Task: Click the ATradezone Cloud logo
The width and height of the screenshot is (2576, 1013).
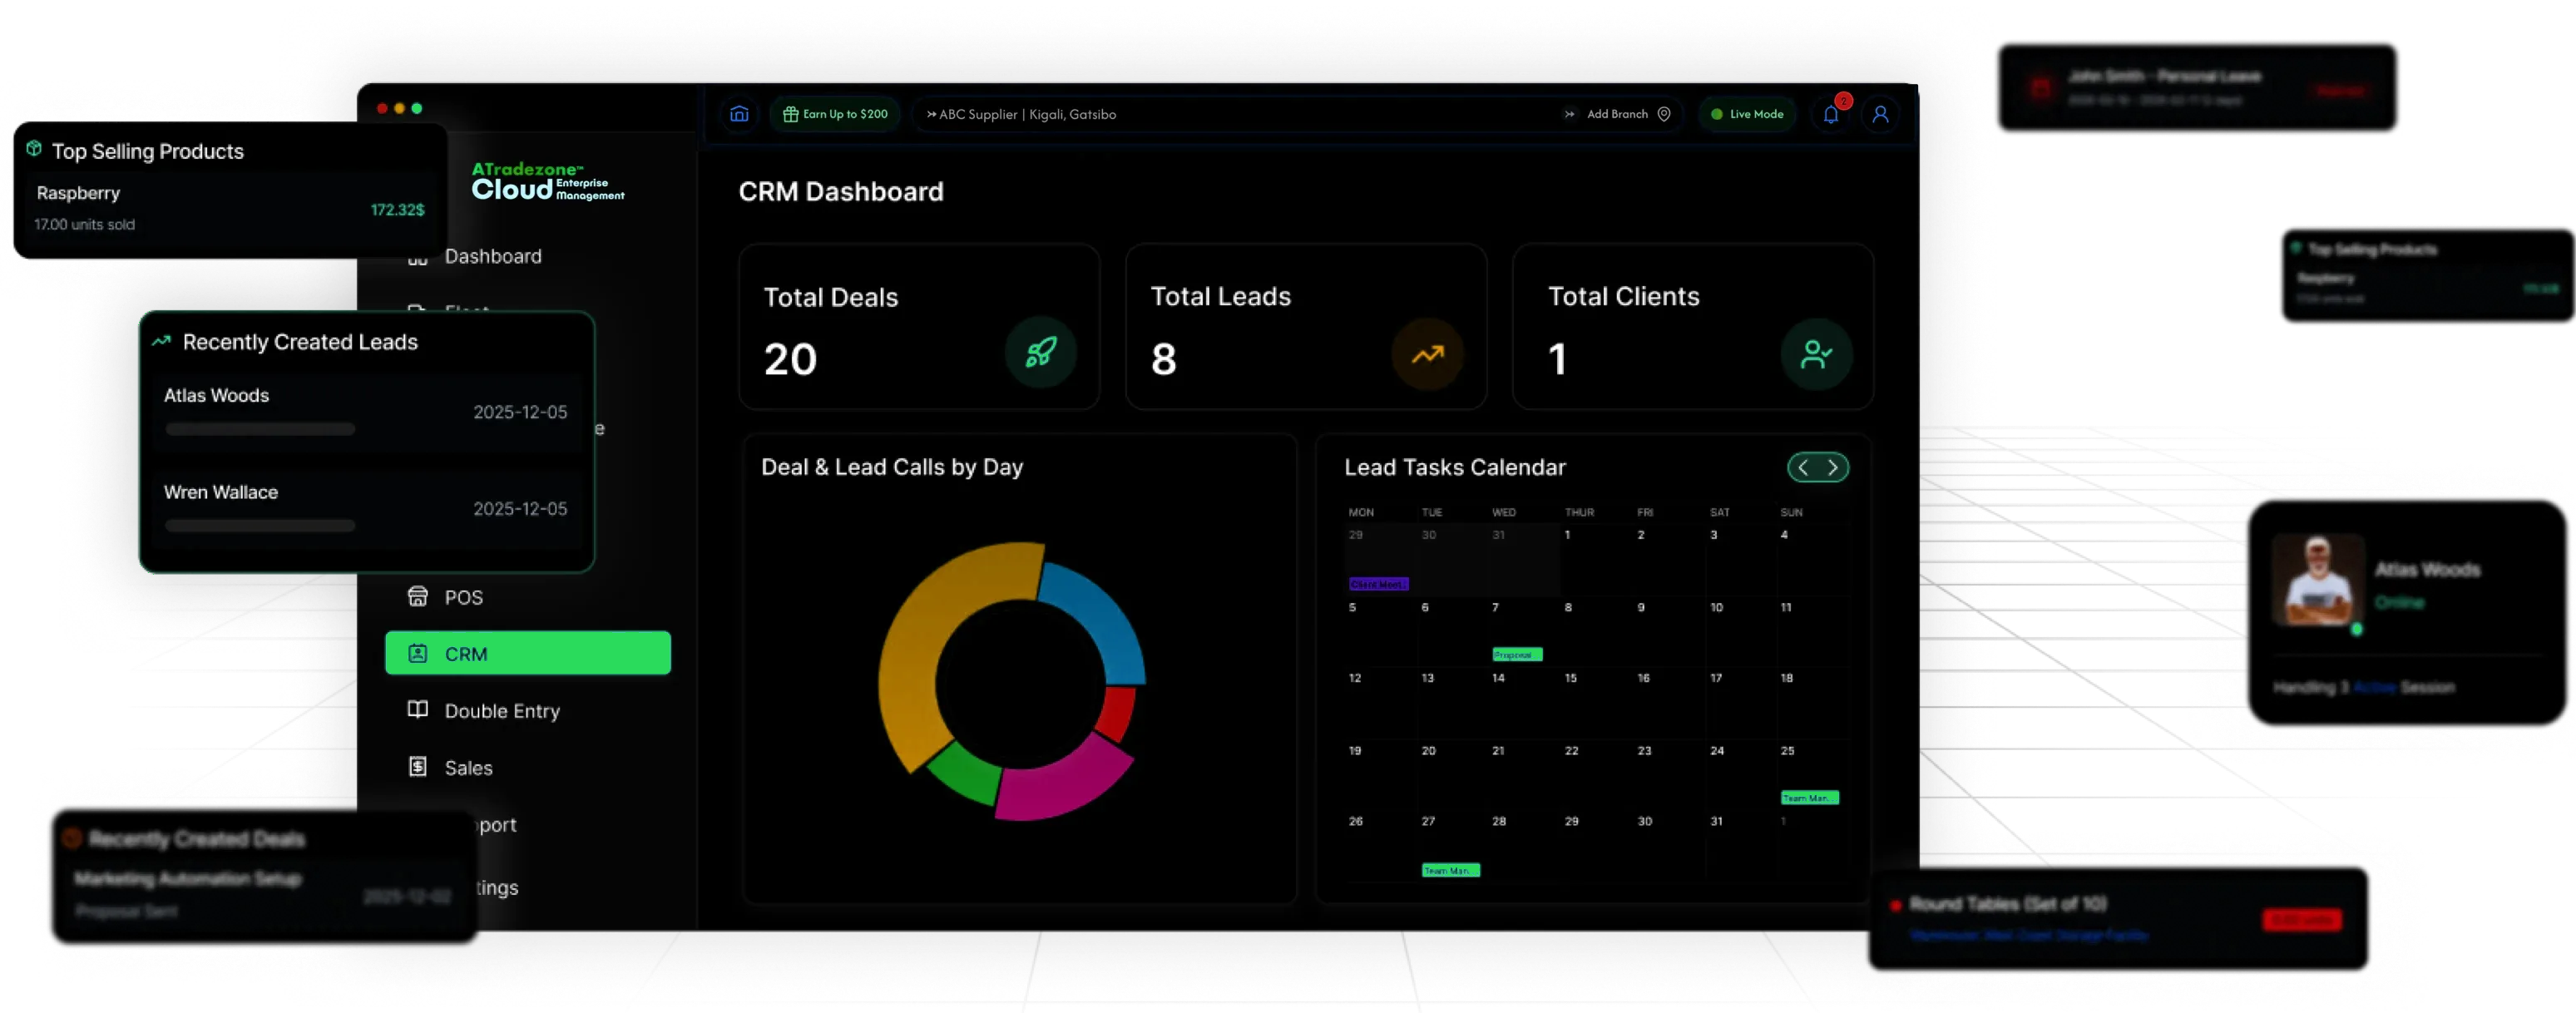Action: pos(547,181)
